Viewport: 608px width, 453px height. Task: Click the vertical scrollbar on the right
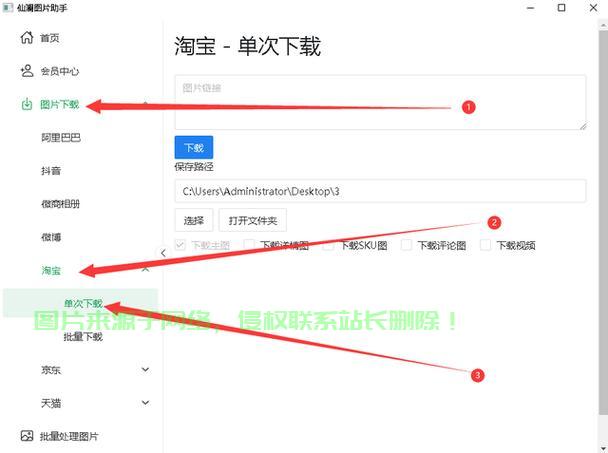click(603, 221)
